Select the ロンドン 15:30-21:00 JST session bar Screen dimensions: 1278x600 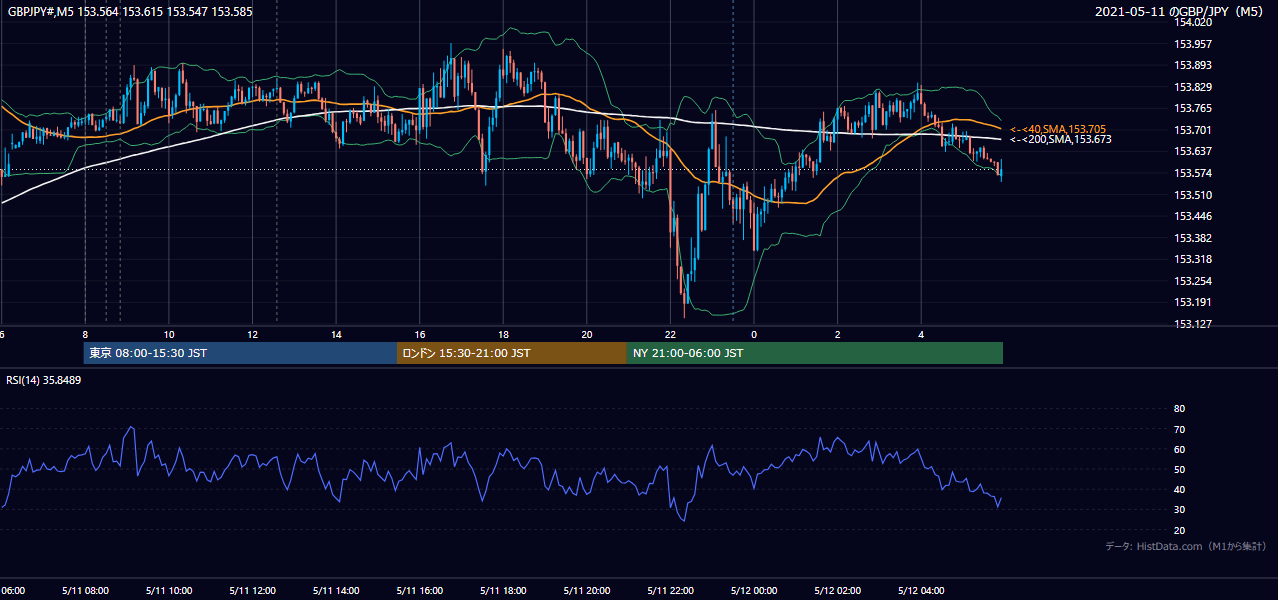tap(512, 353)
